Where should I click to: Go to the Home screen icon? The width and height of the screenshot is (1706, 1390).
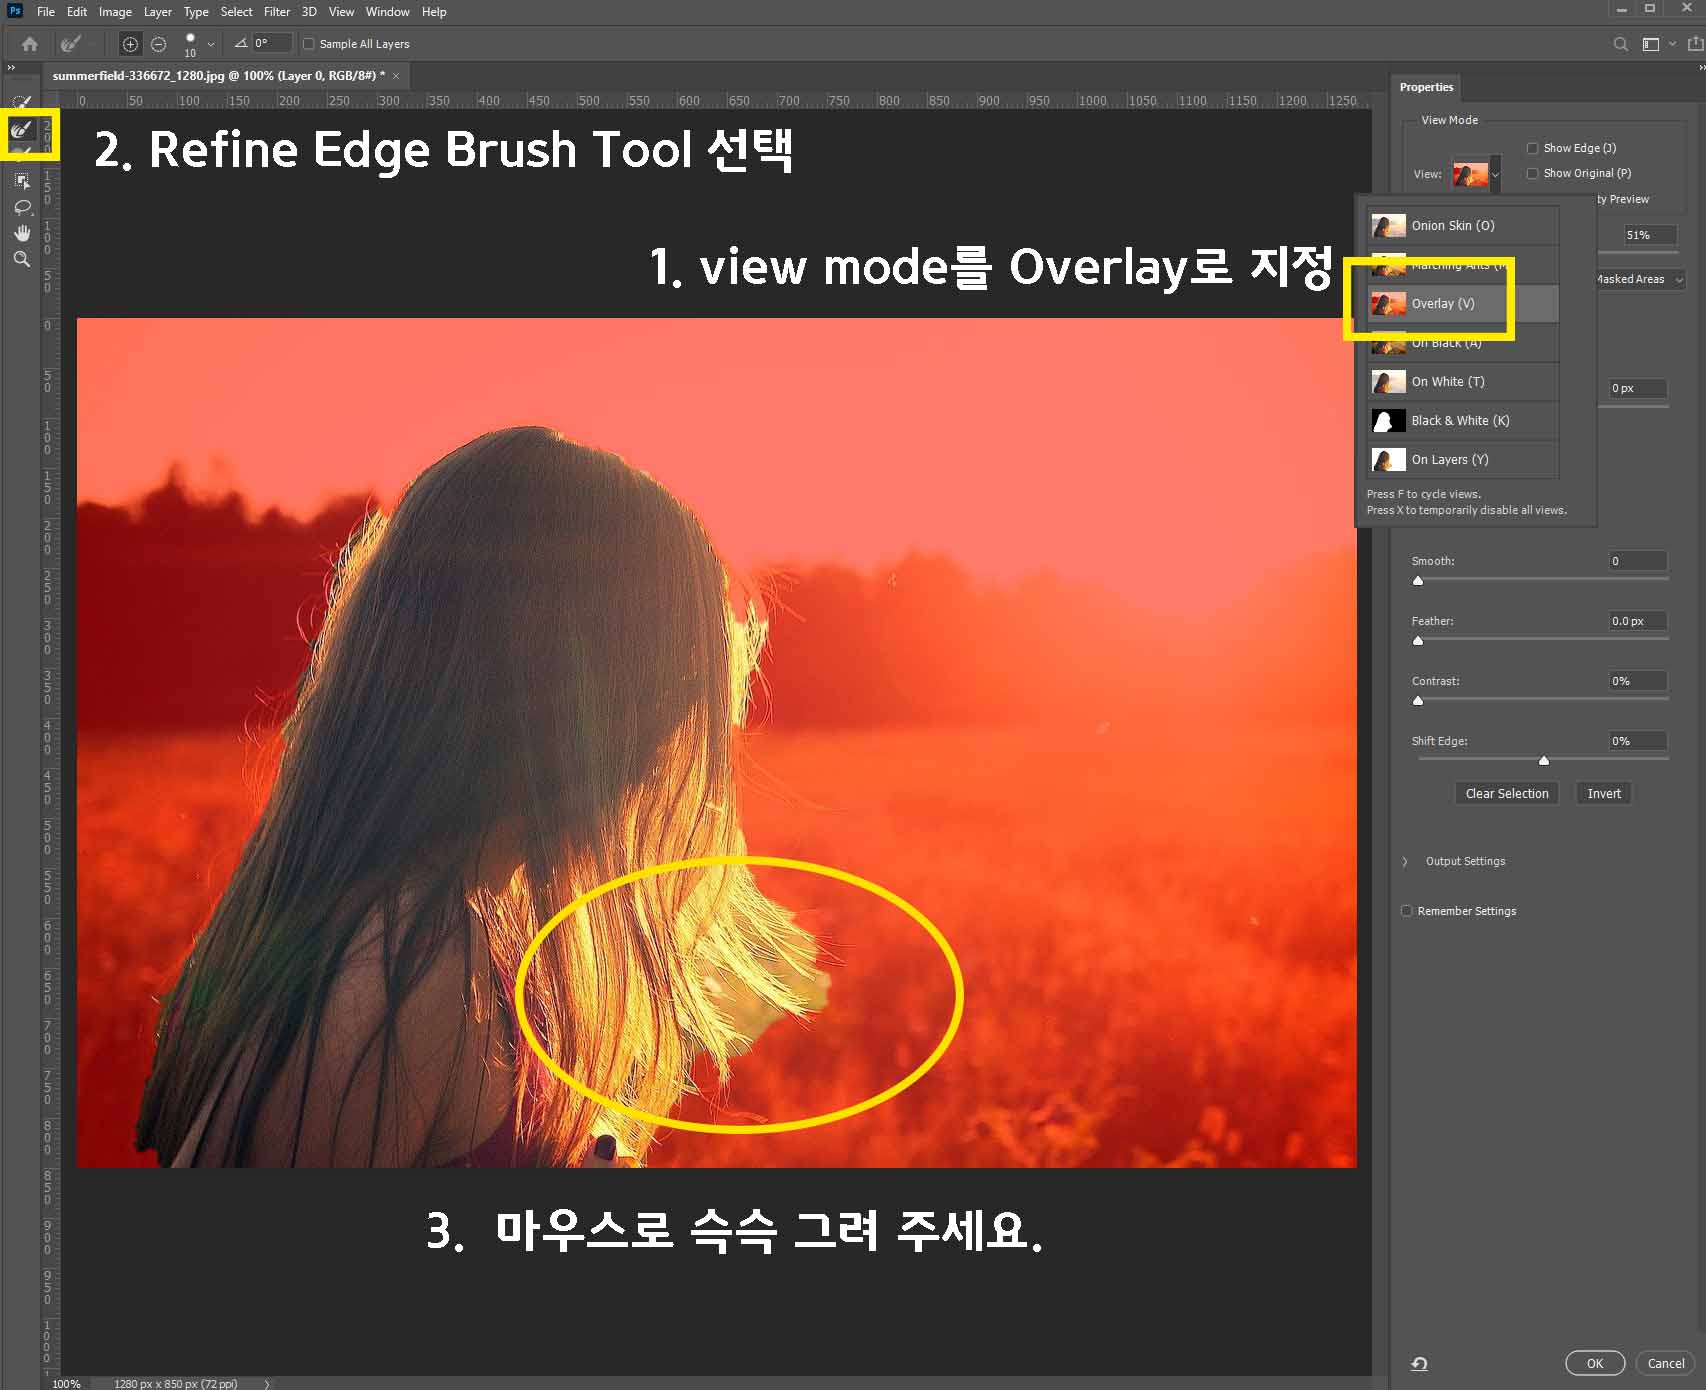pos(30,44)
